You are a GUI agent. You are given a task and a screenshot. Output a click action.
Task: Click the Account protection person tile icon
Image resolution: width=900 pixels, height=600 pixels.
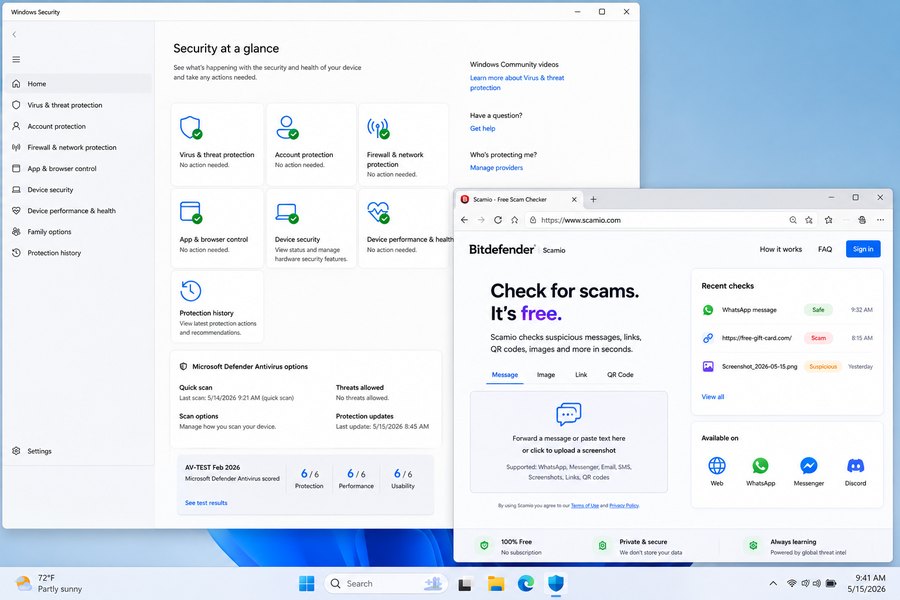point(286,127)
